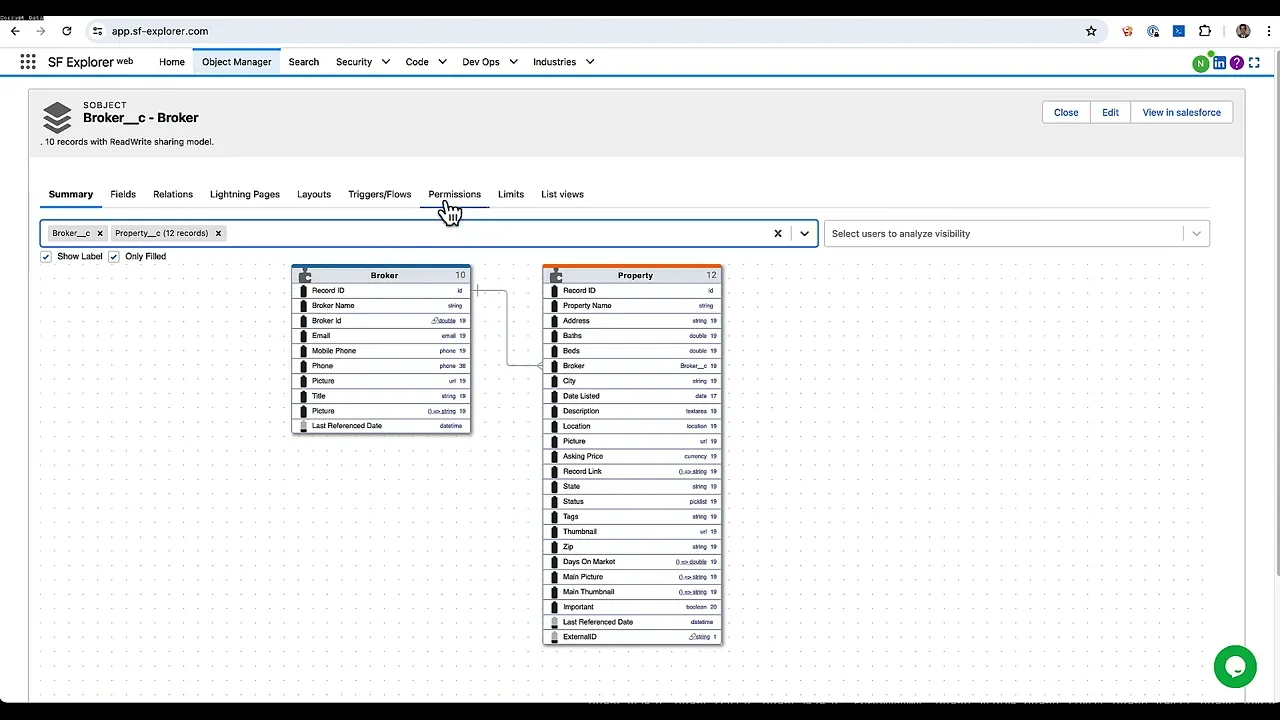Toggle fullscreen with the corner-brackets icon
The width and height of the screenshot is (1280, 720).
pos(1254,62)
